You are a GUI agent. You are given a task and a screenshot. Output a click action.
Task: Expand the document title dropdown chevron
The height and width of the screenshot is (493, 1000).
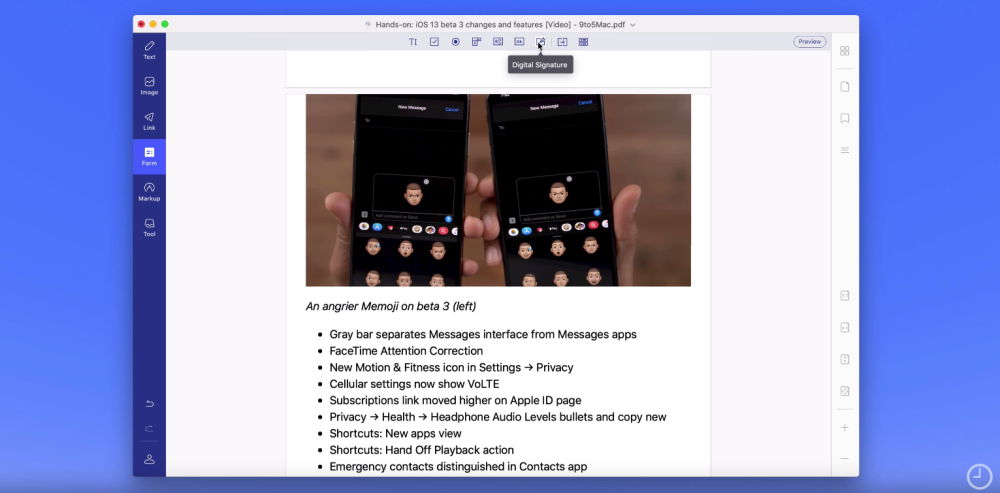(x=633, y=24)
